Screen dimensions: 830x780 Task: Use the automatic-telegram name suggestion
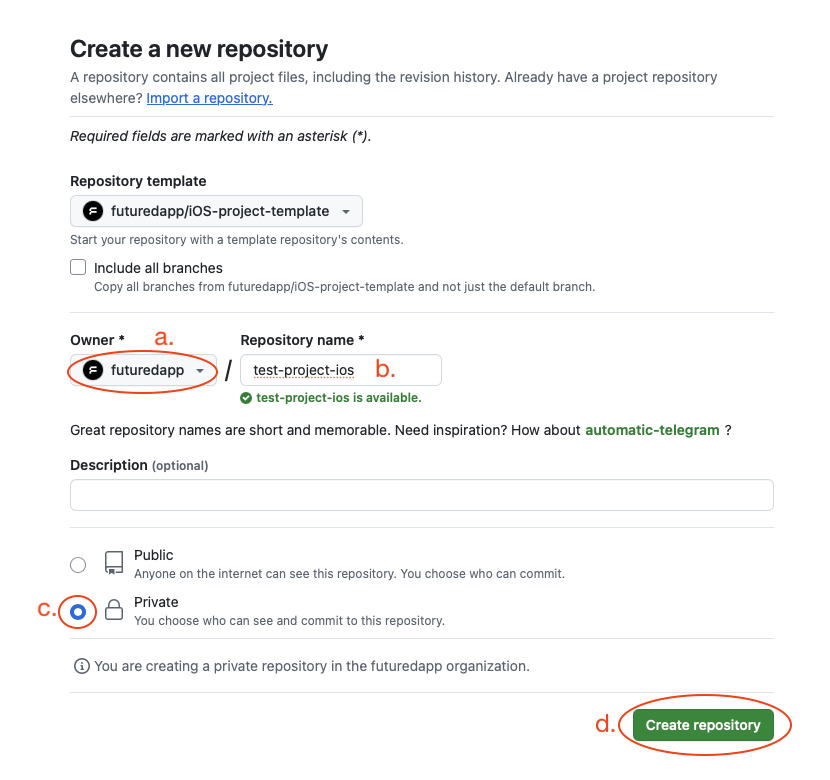tap(652, 430)
